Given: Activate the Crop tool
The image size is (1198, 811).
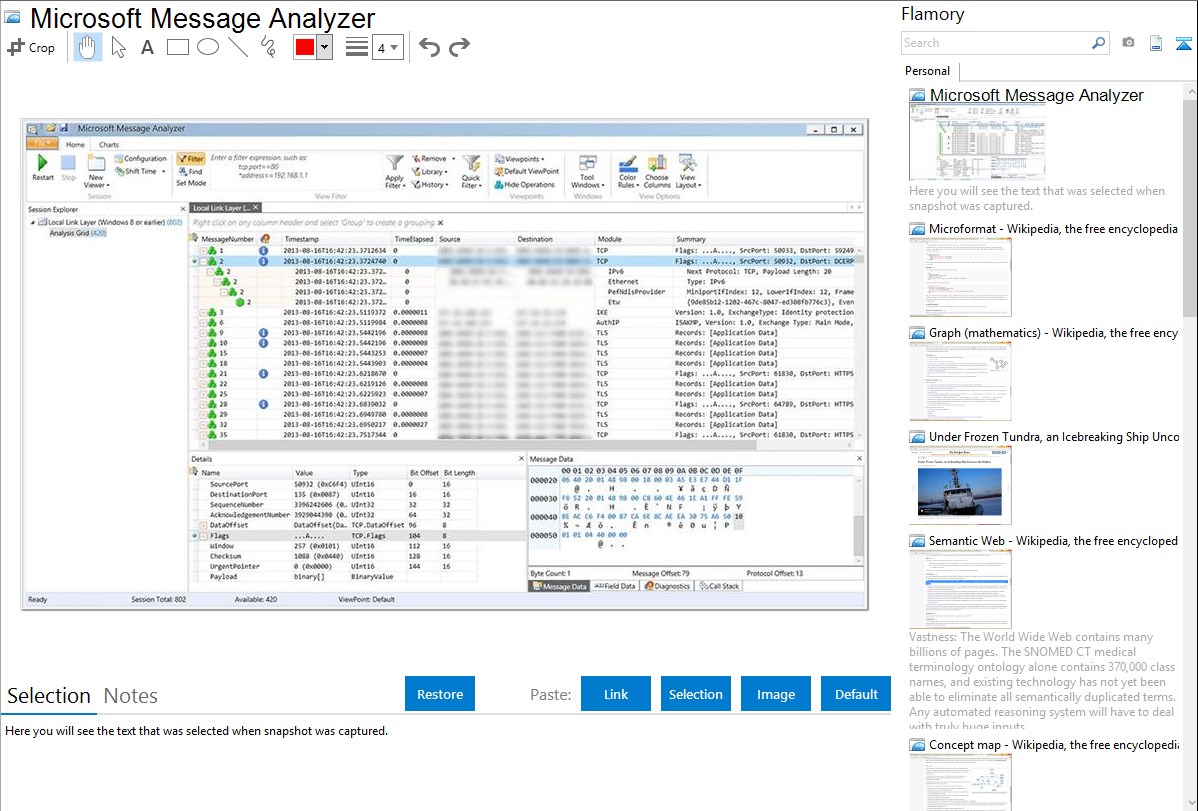Looking at the screenshot, I should [31, 47].
